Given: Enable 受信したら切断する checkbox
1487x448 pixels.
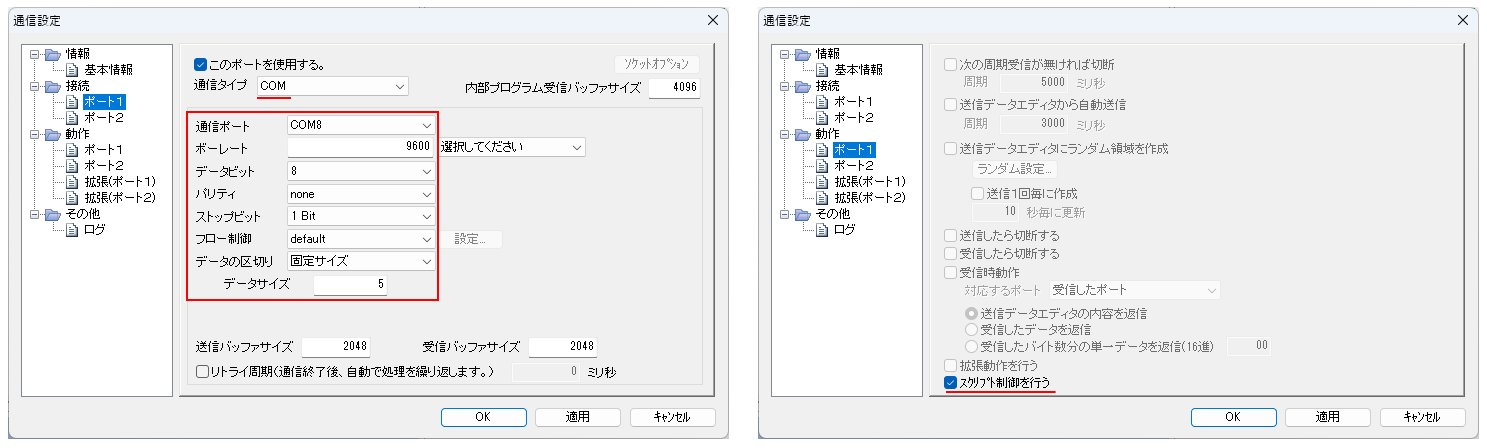Looking at the screenshot, I should (951, 254).
